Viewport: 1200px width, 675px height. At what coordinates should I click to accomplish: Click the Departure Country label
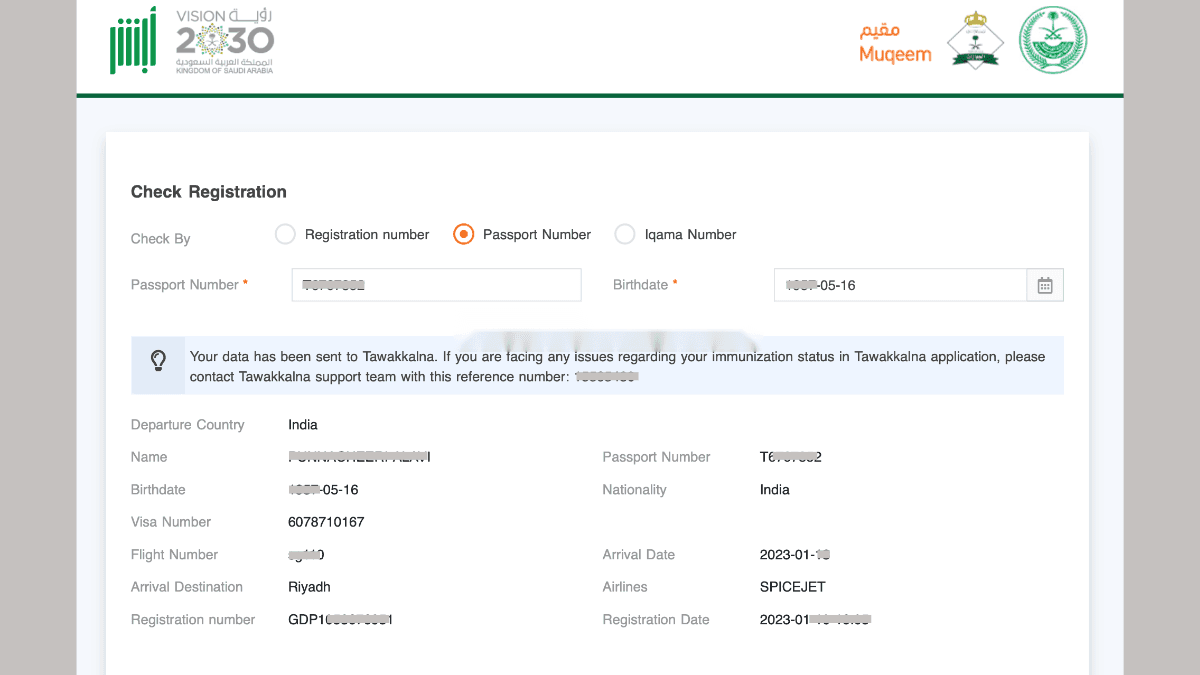188,425
